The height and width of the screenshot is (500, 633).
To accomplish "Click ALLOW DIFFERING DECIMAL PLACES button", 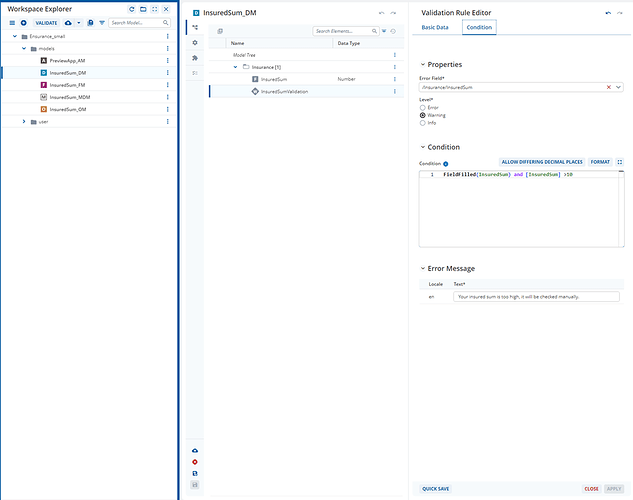I will pyautogui.click(x=542, y=162).
